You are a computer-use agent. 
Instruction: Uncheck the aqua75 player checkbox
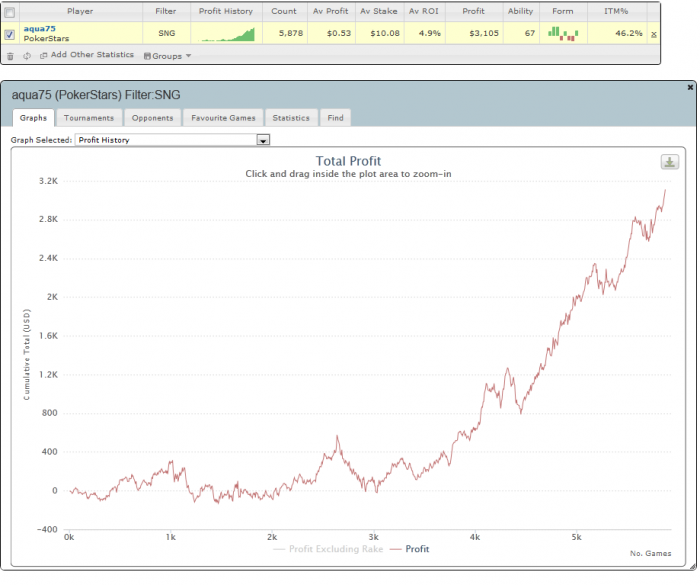click(x=9, y=34)
